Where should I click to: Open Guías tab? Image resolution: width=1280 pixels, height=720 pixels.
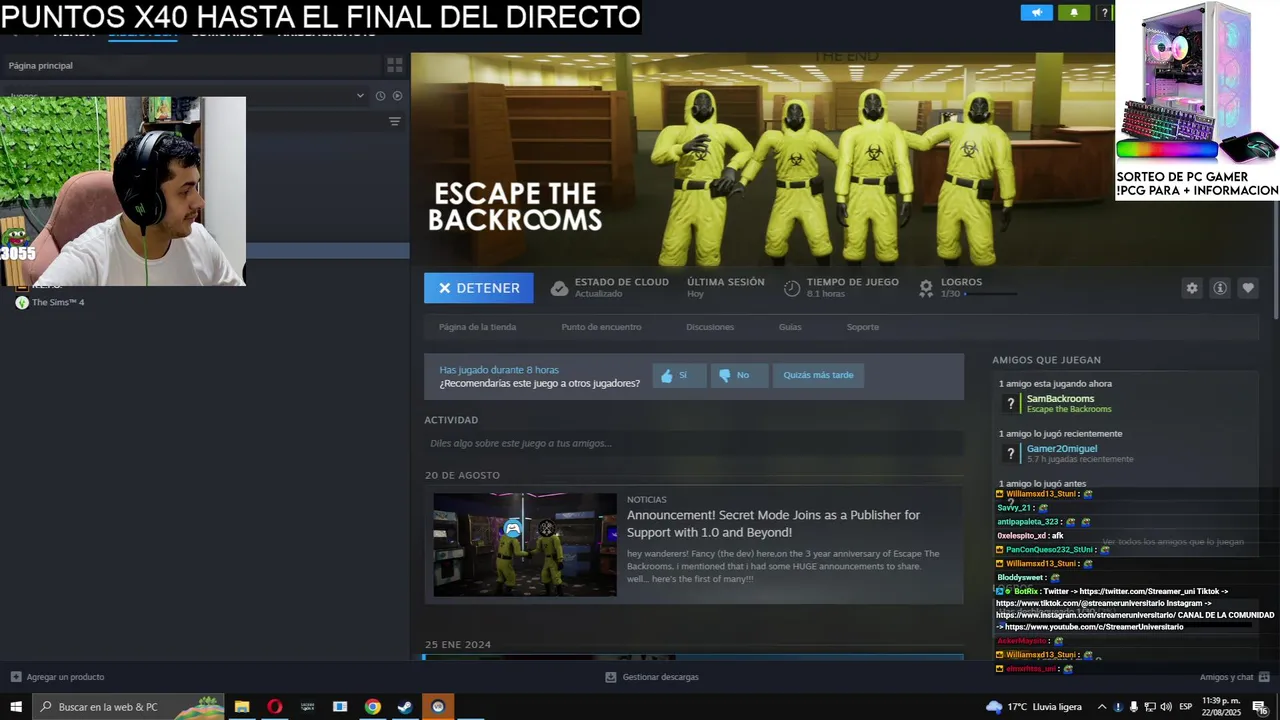coord(790,327)
